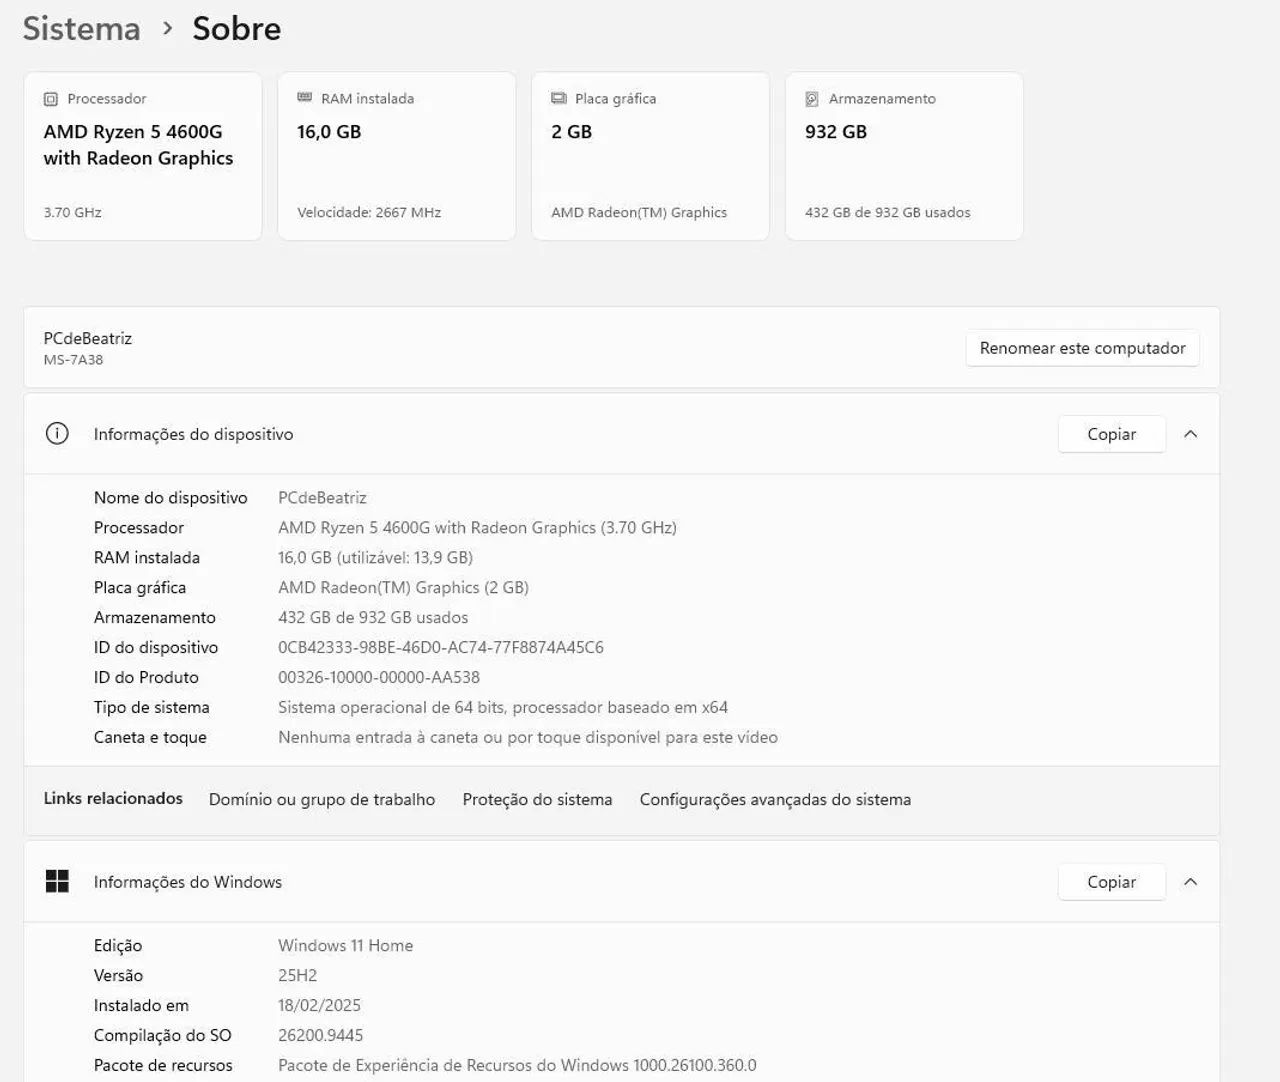This screenshot has height=1082, width=1280.
Task: Click the Armazenamento label in the device info list
Action: tap(155, 618)
